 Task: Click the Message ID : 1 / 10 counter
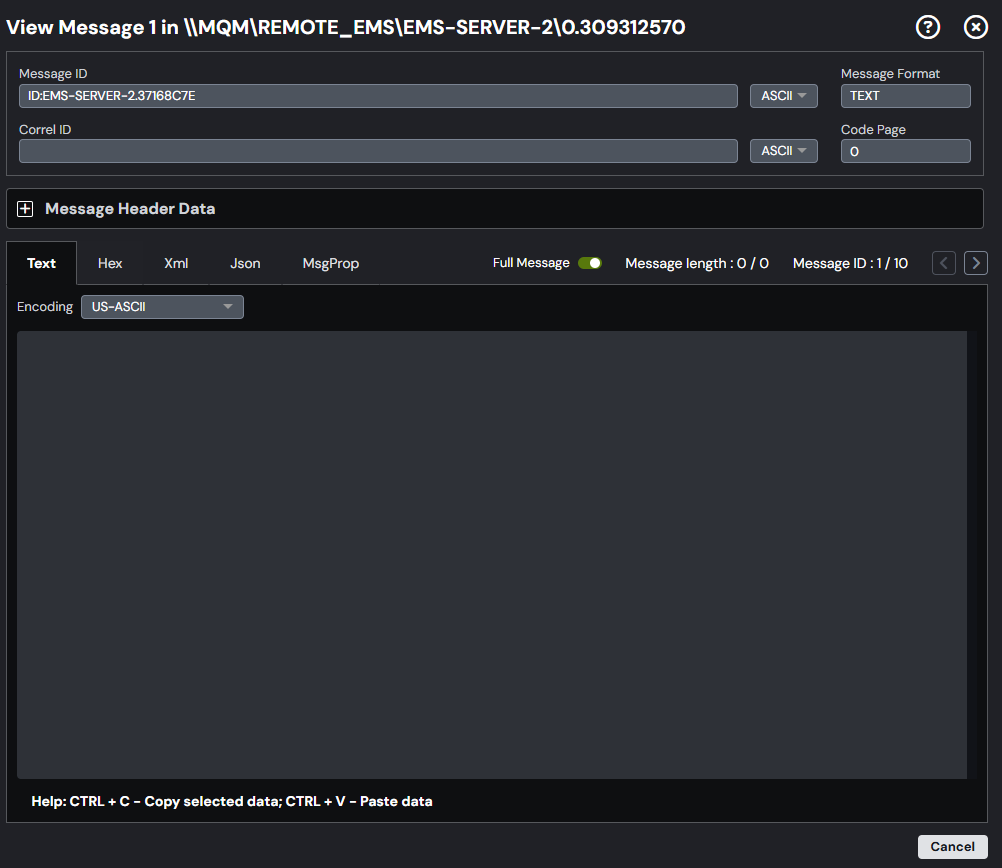pos(850,263)
